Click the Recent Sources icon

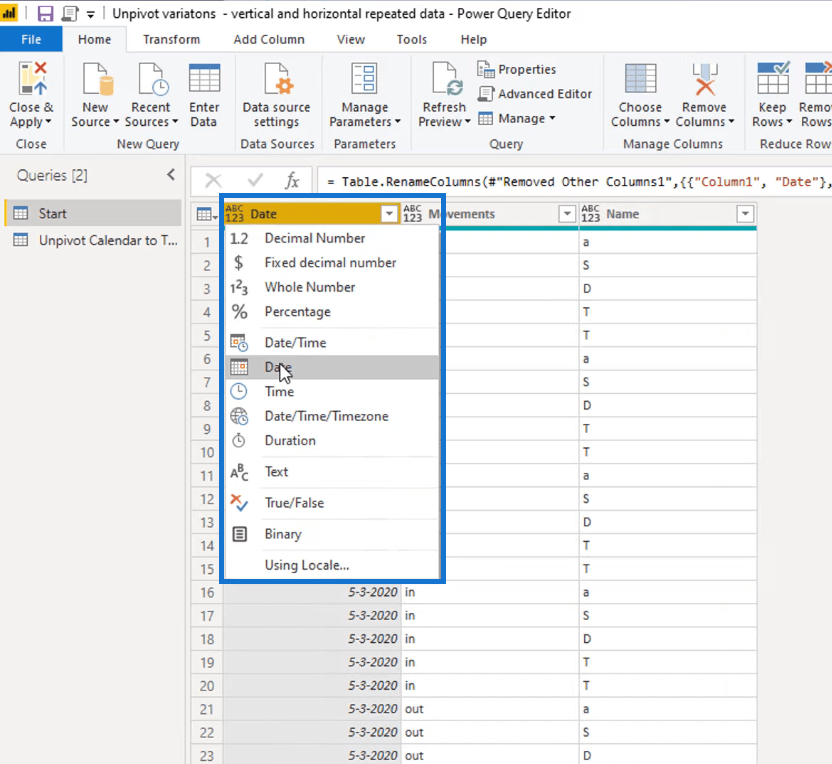153,79
